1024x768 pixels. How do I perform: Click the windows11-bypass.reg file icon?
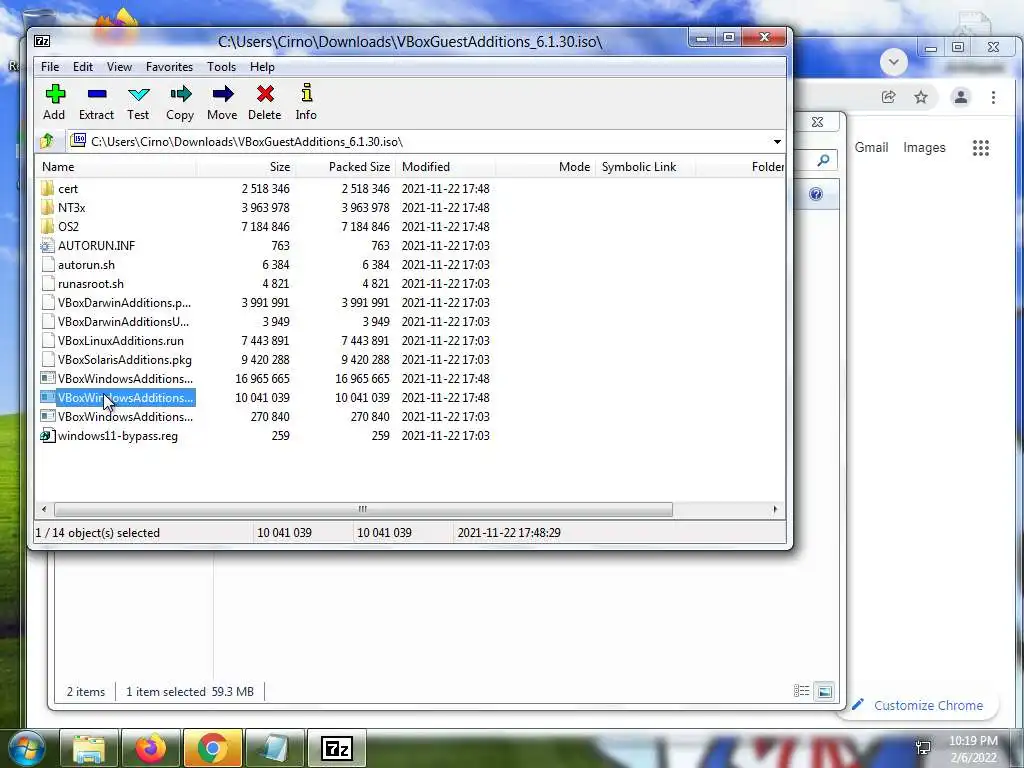coord(47,436)
